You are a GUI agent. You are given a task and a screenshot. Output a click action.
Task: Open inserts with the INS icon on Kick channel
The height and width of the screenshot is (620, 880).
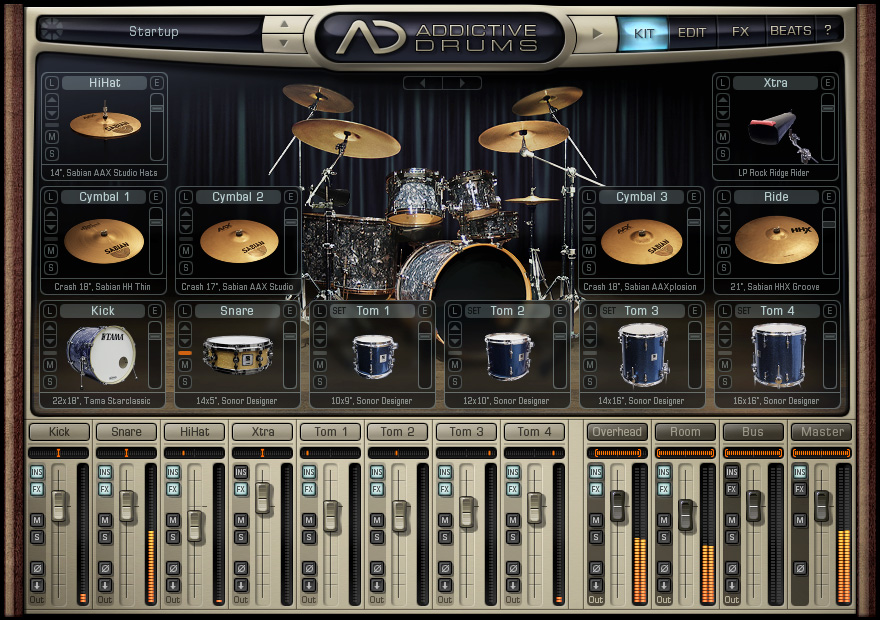tap(37, 471)
